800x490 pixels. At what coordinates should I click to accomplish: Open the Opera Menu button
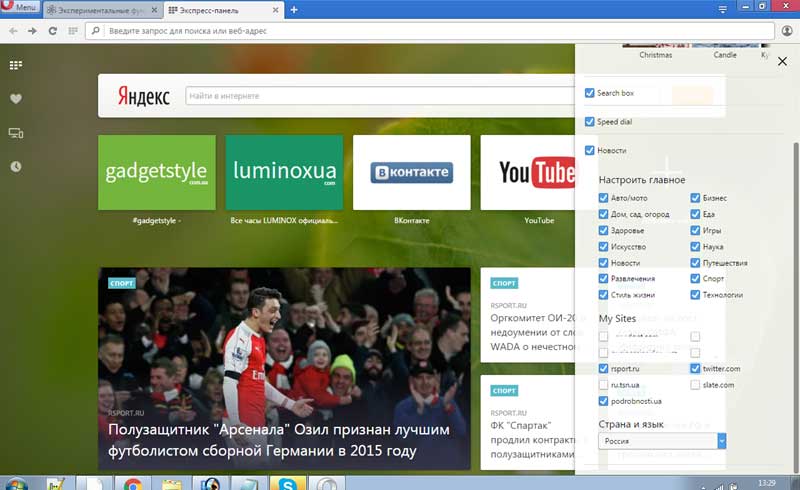coord(20,7)
